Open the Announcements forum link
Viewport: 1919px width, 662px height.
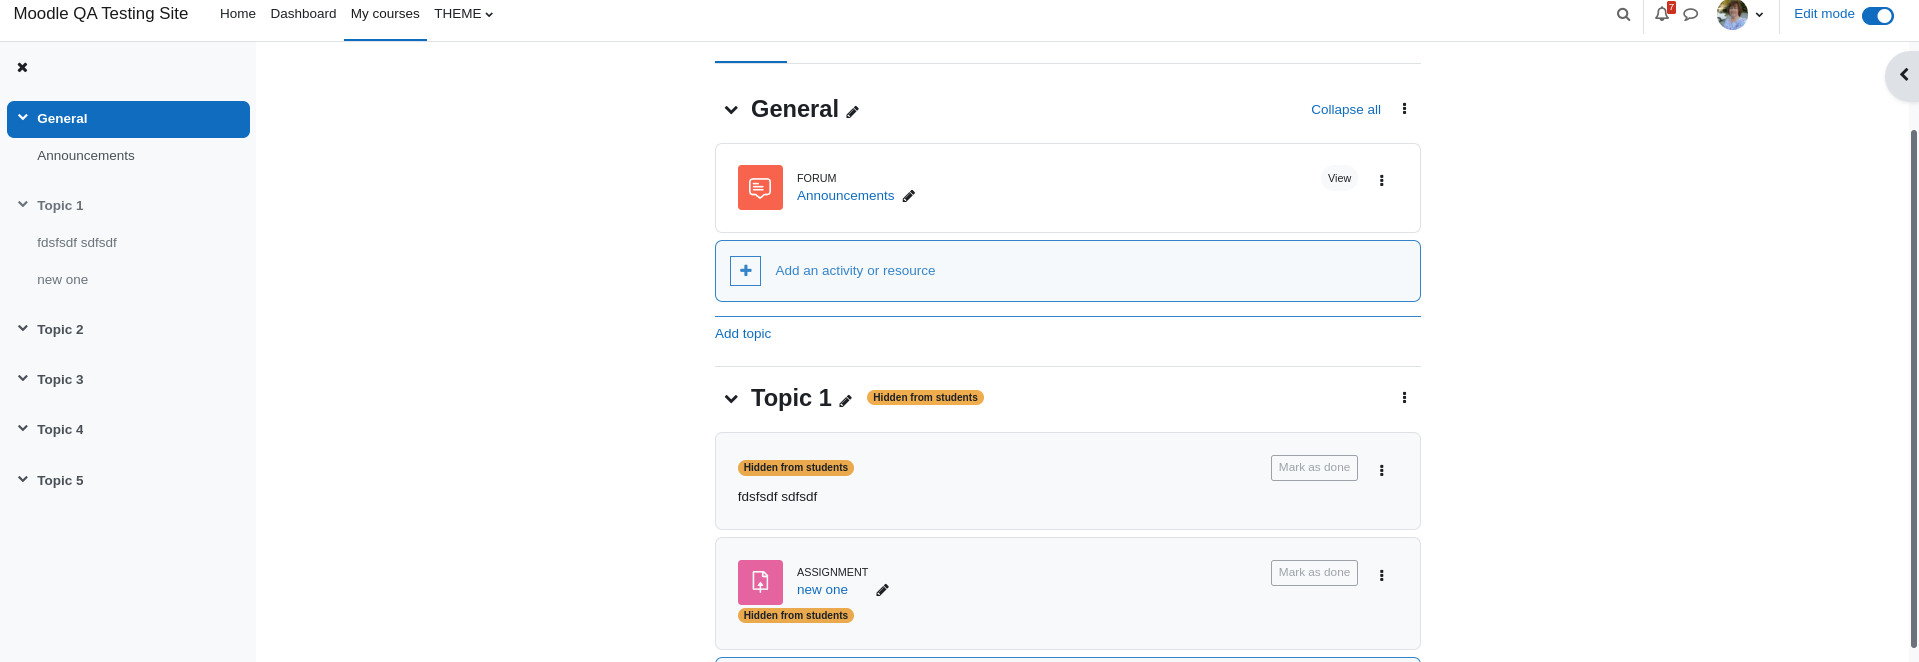[845, 196]
